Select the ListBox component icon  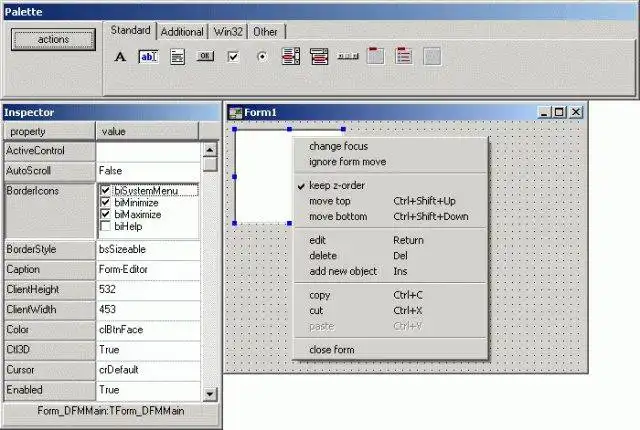(x=291, y=56)
